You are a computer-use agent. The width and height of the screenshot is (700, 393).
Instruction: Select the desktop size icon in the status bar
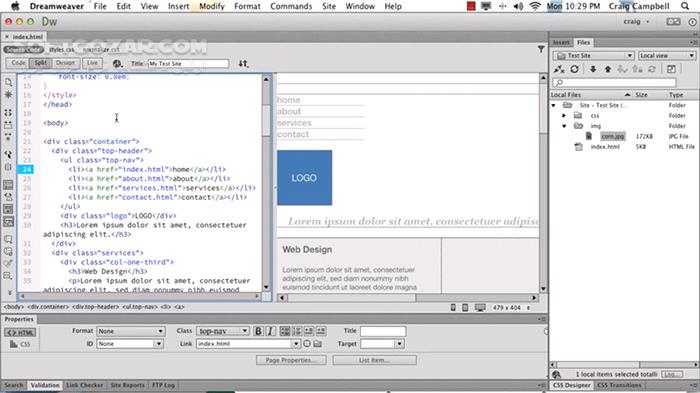(x=480, y=308)
